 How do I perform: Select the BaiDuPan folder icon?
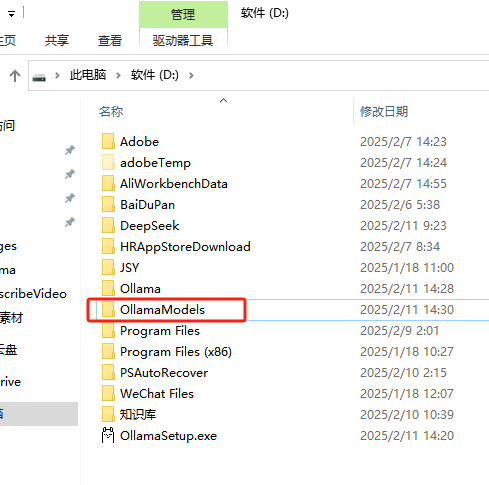[108, 204]
